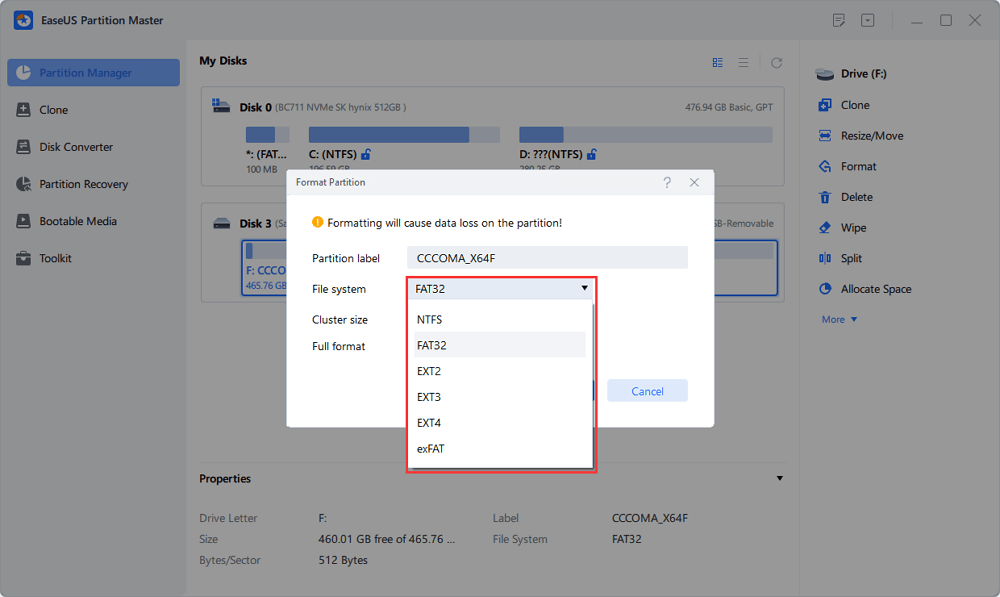This screenshot has height=597, width=1000.
Task: Open Toolkit in the sidebar
Action: pyautogui.click(x=43, y=258)
